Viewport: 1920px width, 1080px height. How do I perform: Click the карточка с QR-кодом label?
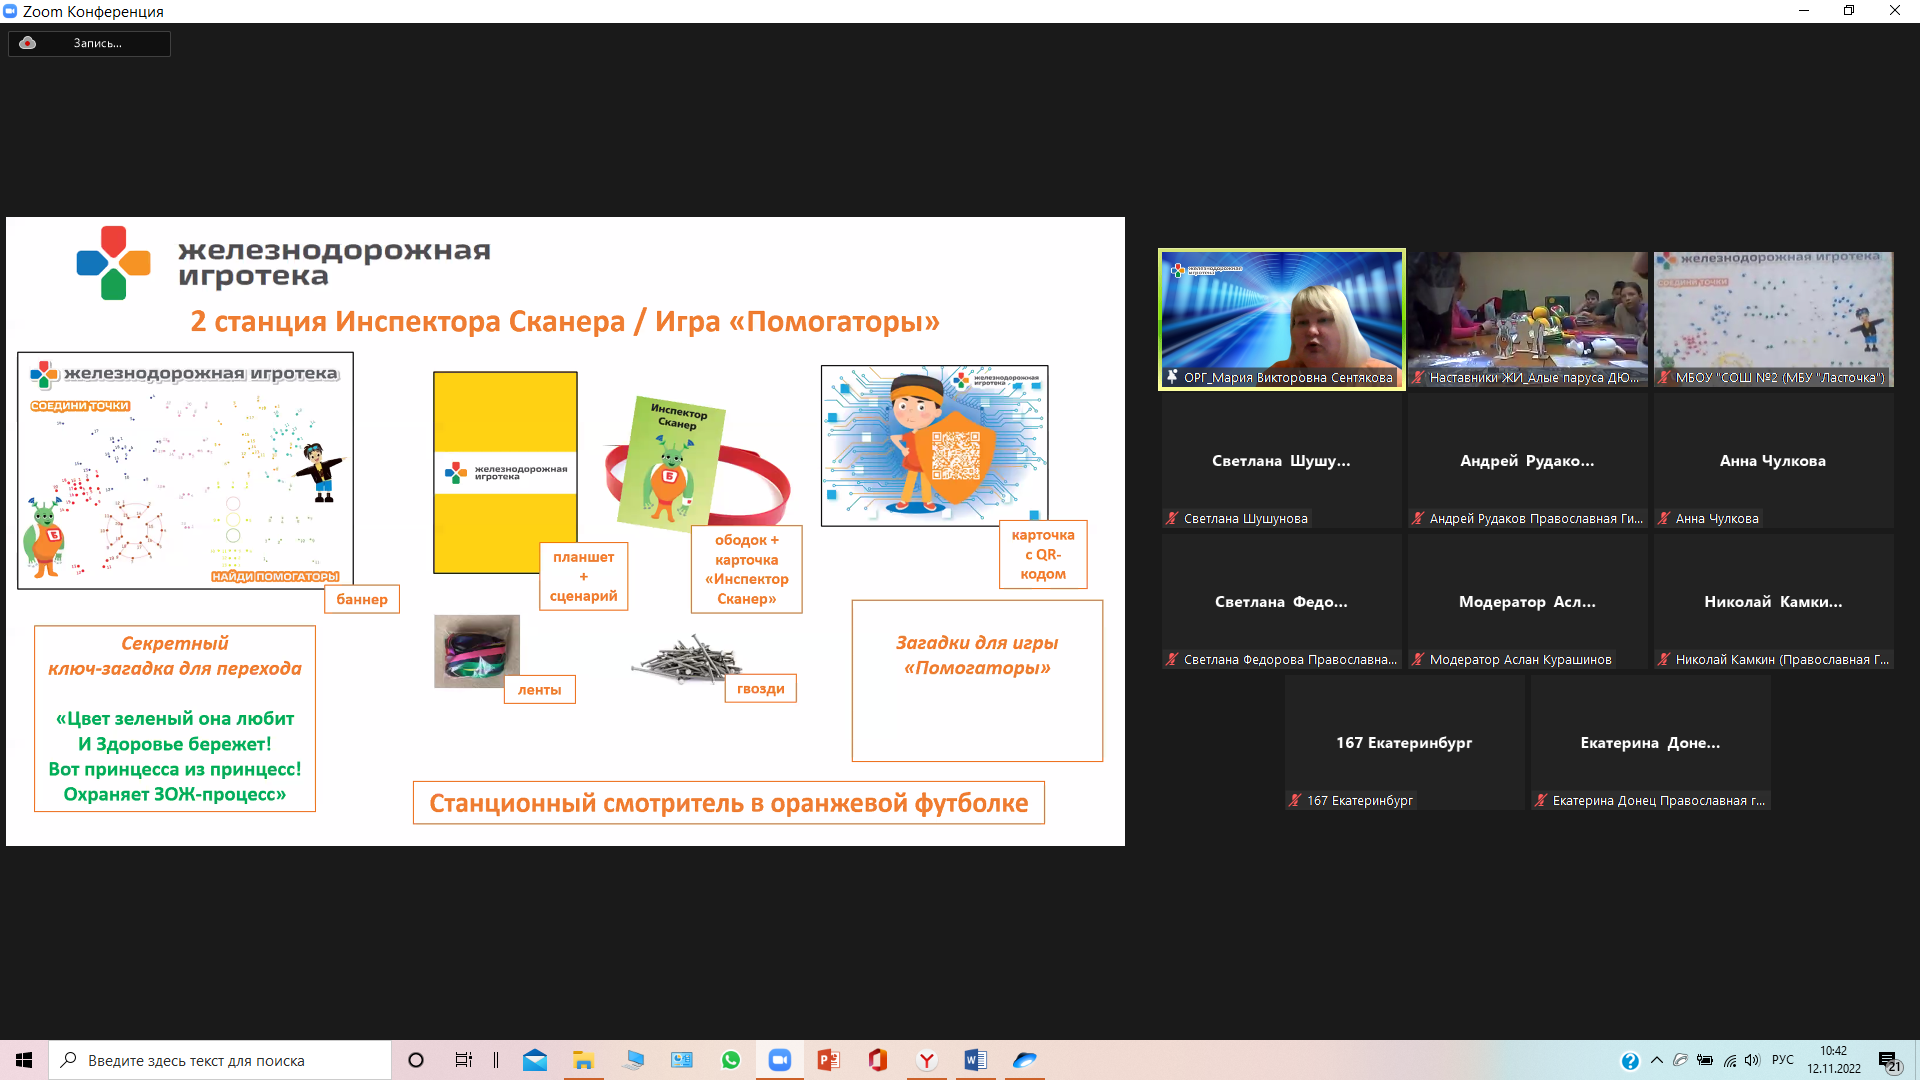pos(1043,554)
